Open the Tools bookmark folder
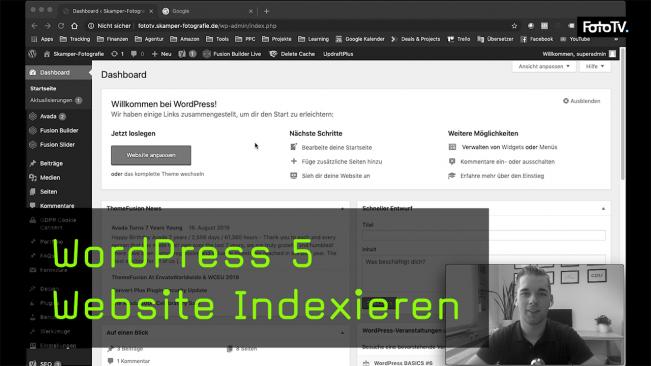Viewport: 651px width, 366px height. (x=218, y=39)
